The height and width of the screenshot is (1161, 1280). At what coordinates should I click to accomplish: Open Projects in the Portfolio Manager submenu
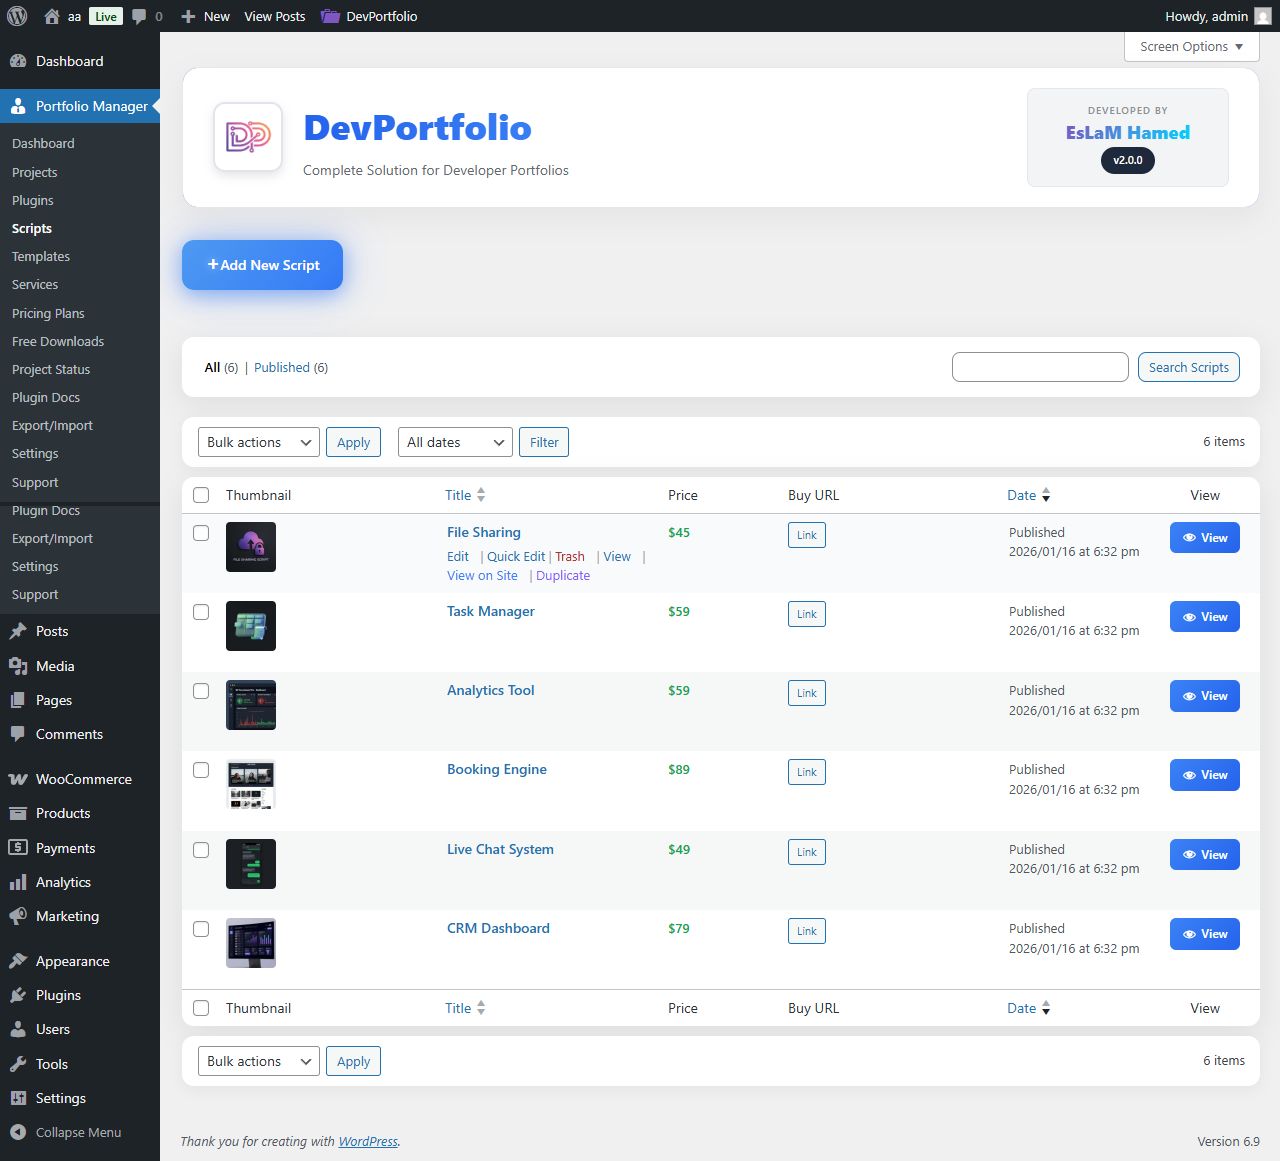click(35, 172)
